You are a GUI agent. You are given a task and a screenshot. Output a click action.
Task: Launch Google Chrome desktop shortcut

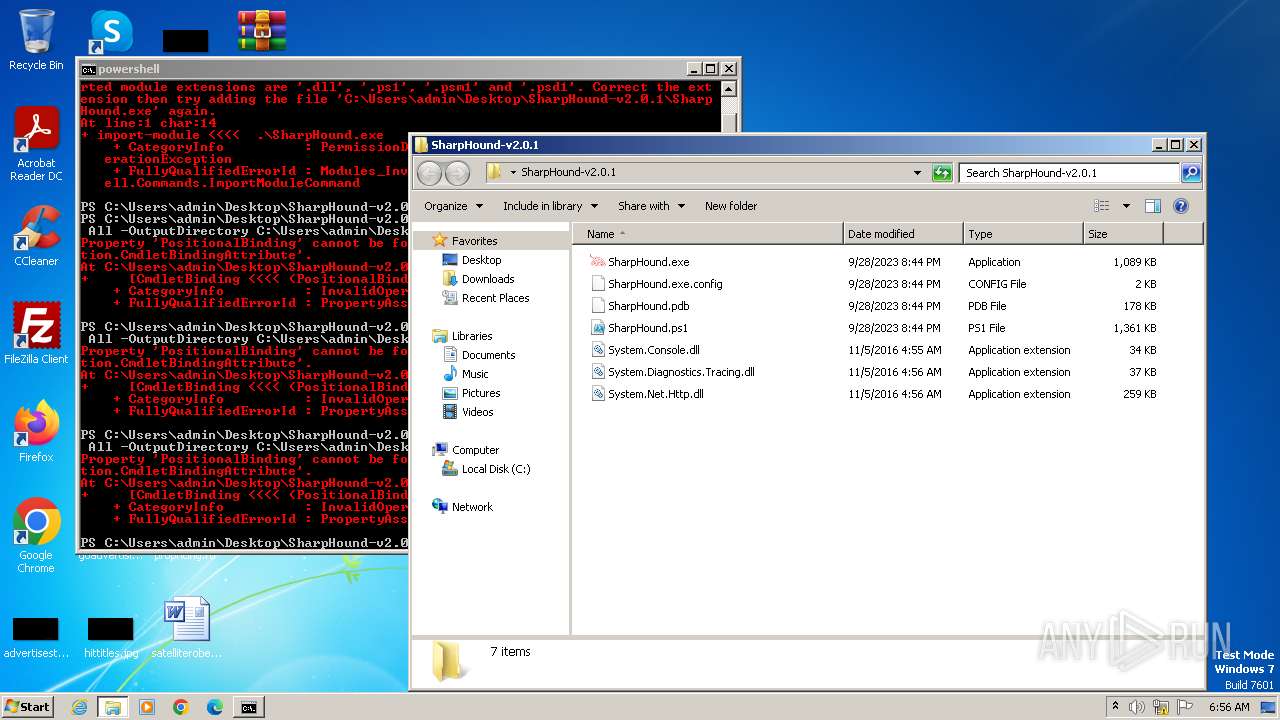point(36,535)
